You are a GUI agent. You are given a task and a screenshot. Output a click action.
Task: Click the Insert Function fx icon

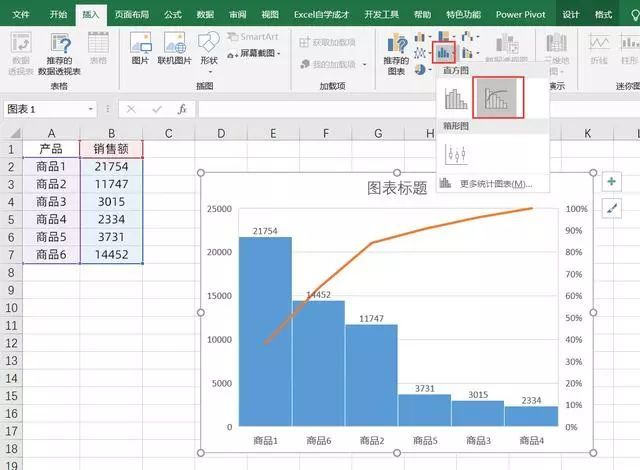pyautogui.click(x=182, y=109)
